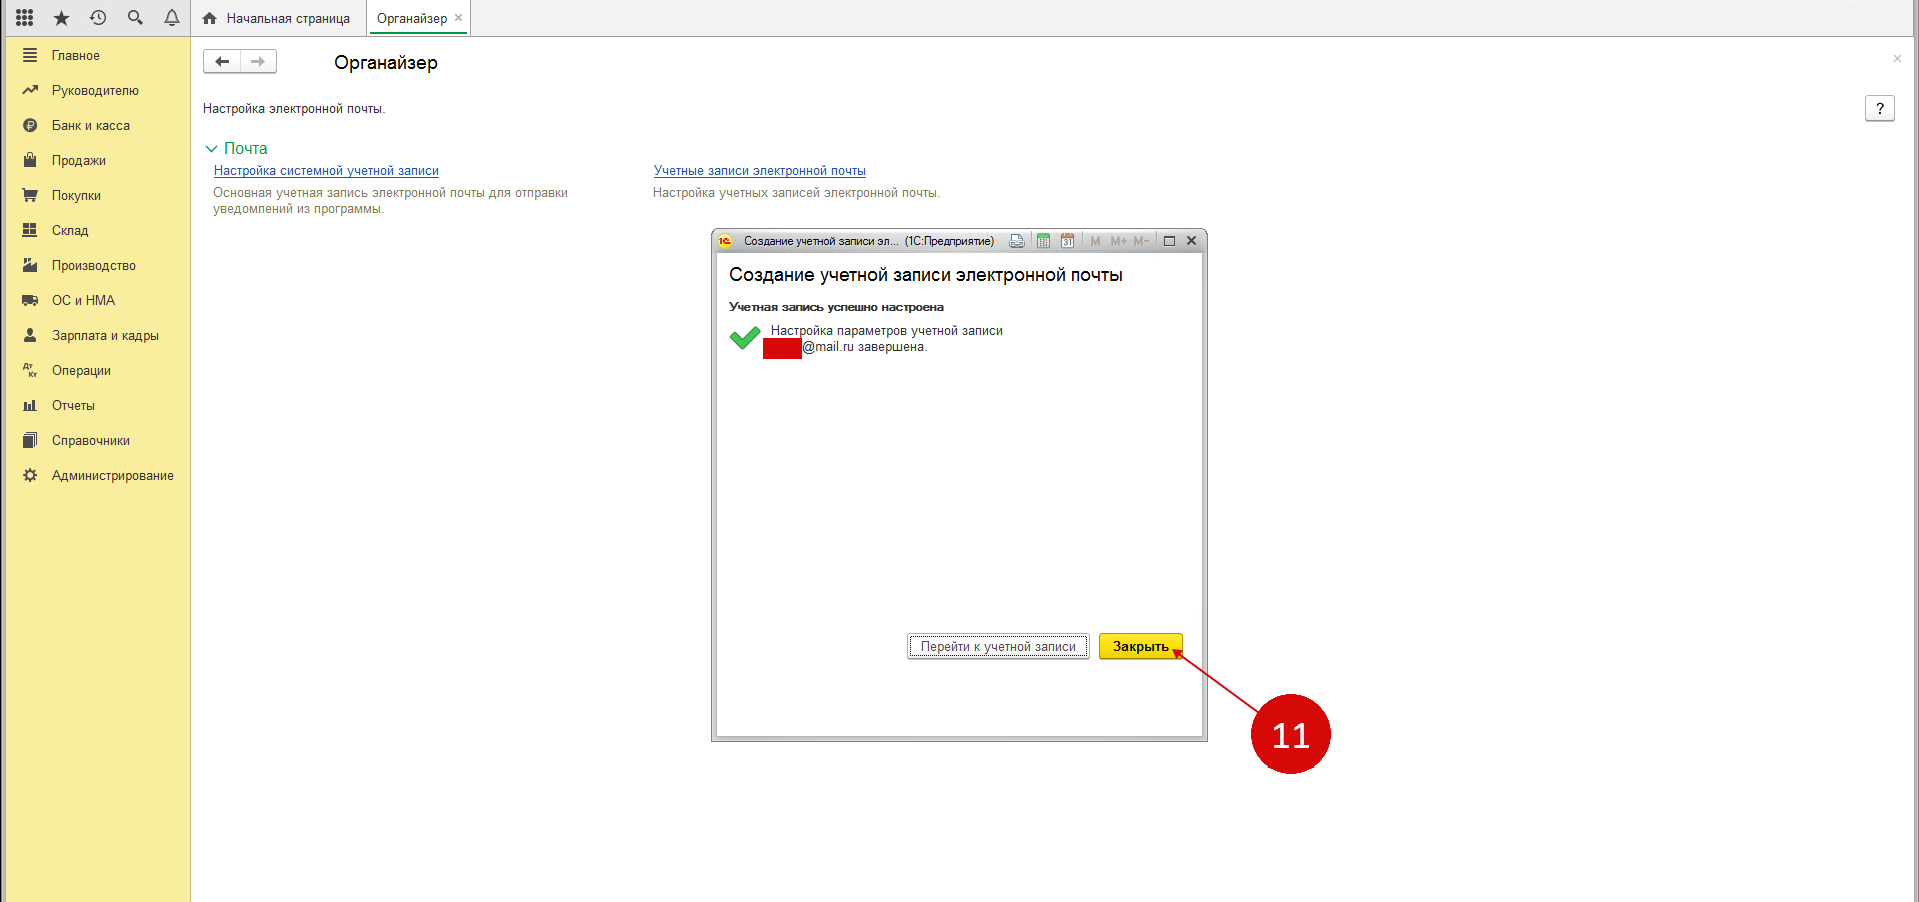Open the Руководителю section
1919x902 pixels.
click(97, 90)
